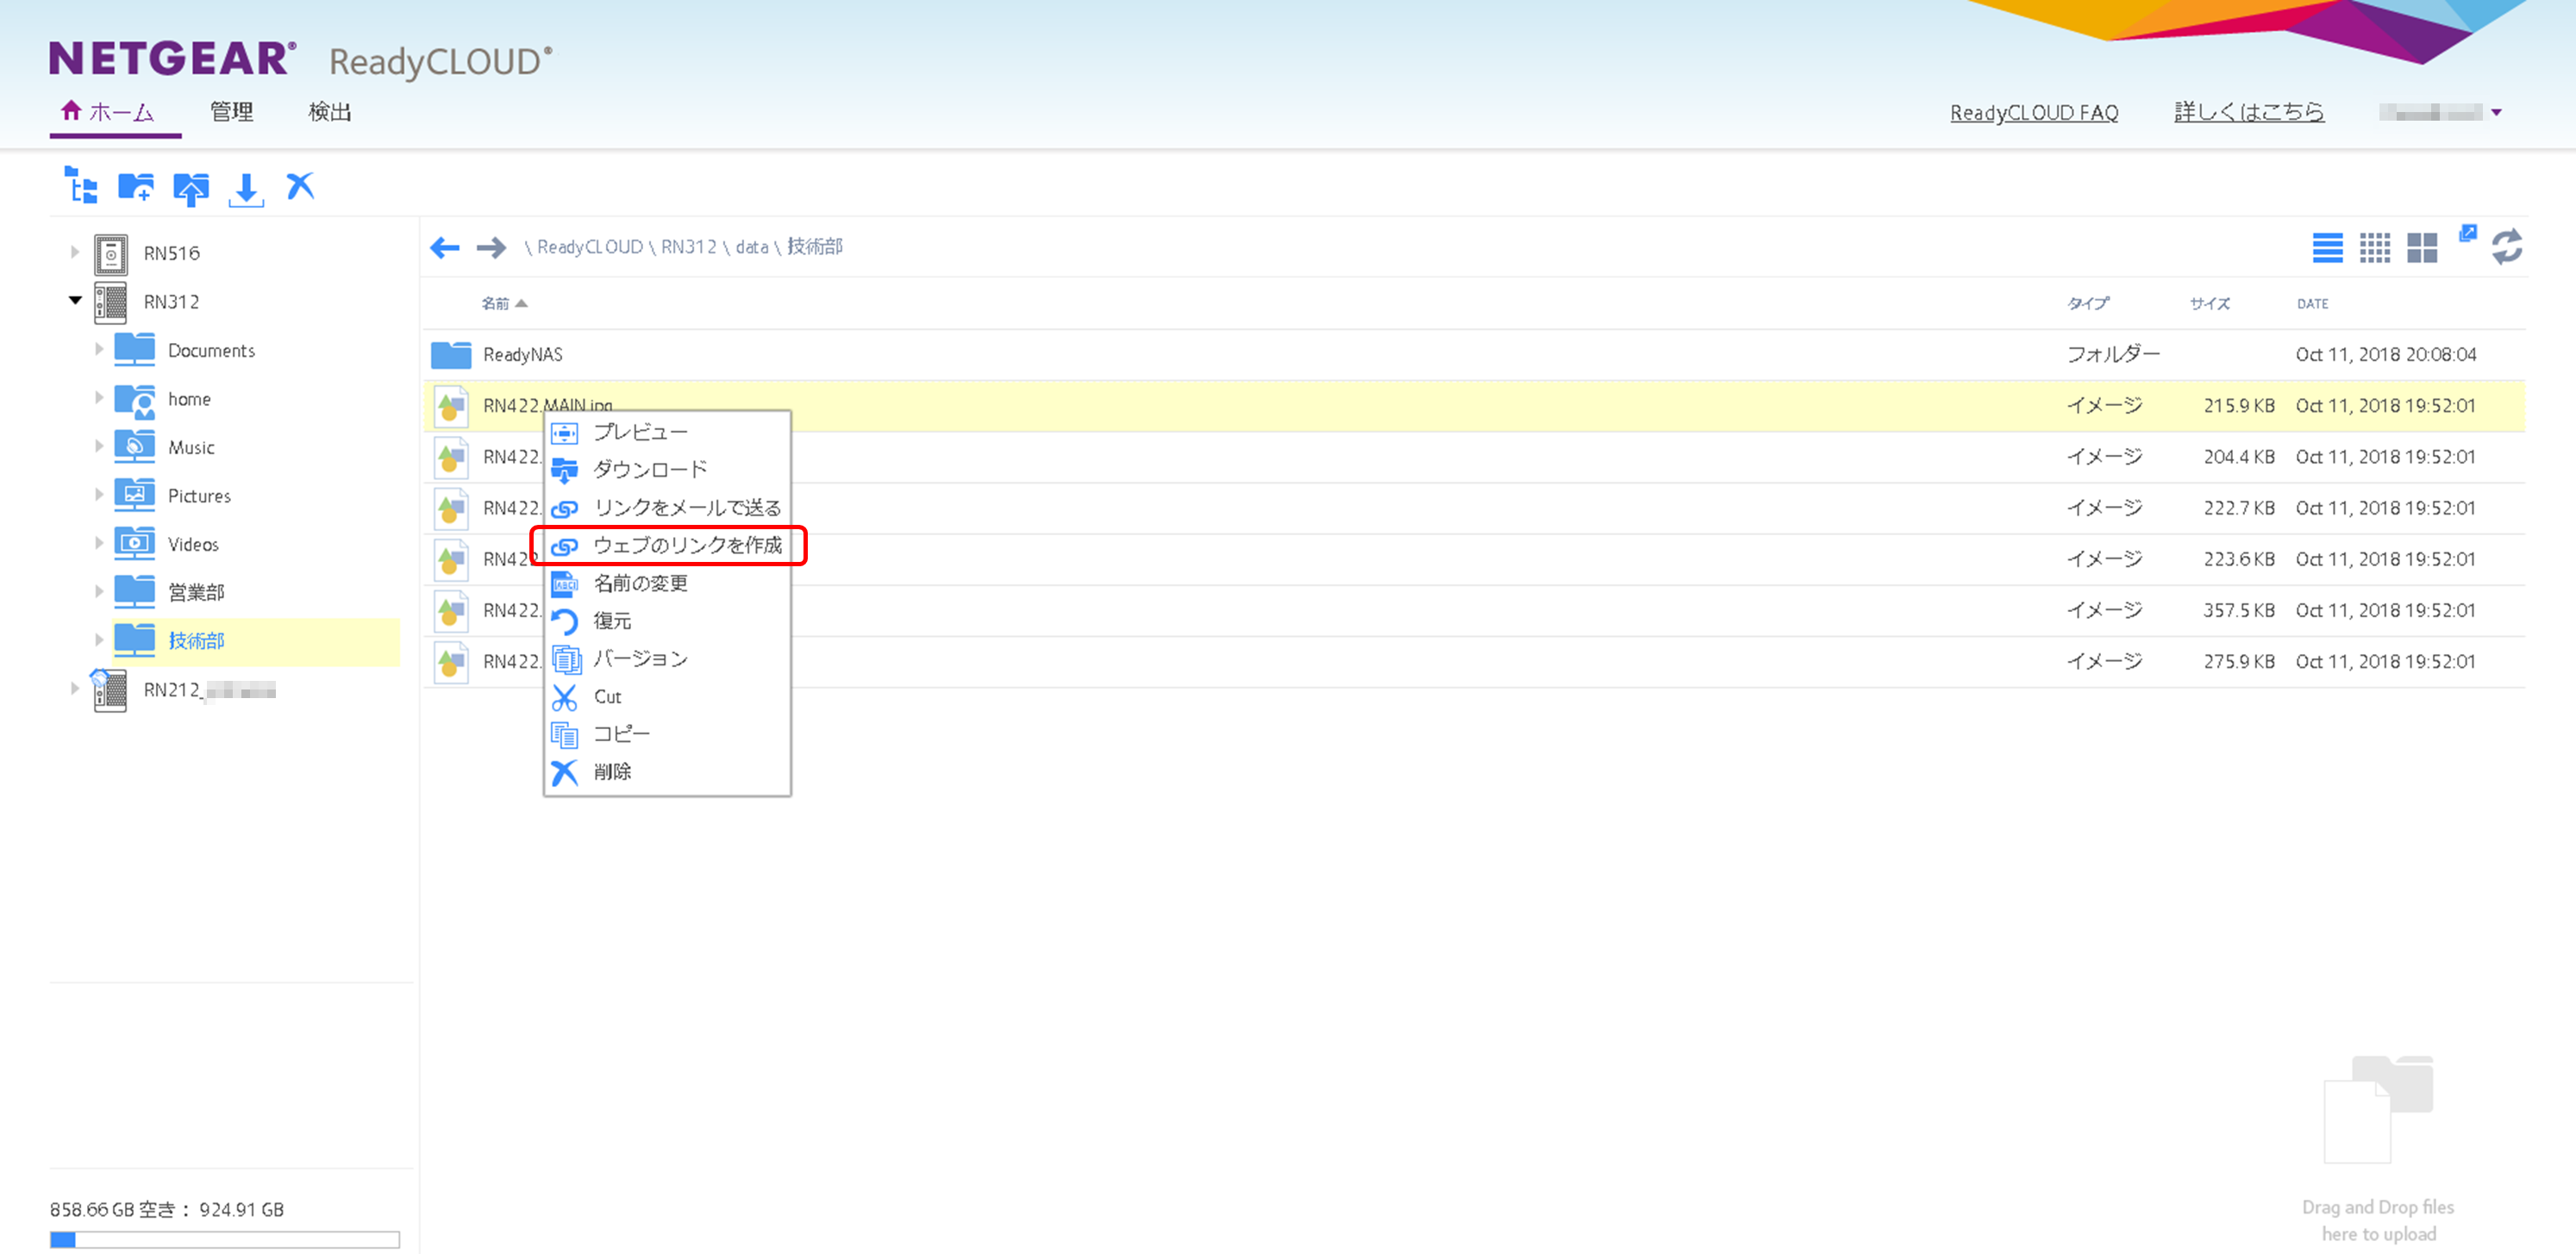The image size is (2576, 1254).
Task: Expand the Documents folder node
Action: point(99,349)
